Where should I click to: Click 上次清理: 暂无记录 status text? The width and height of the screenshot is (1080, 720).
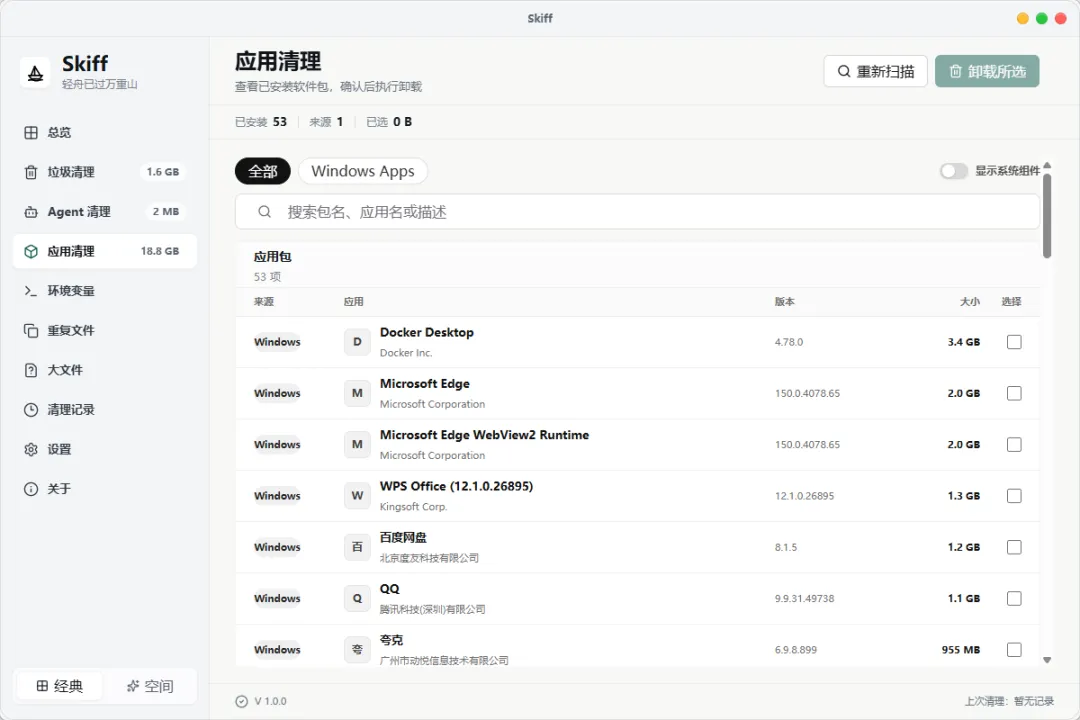(1009, 701)
